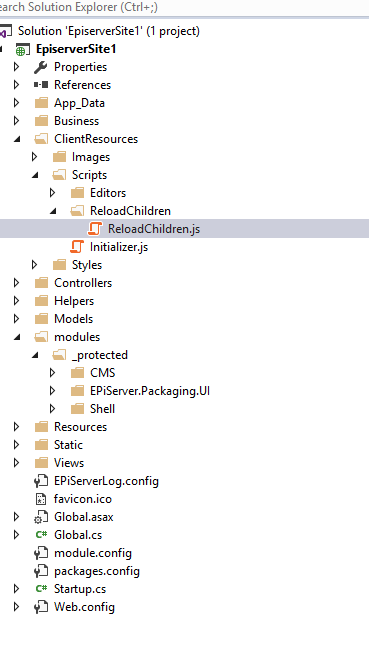Select the modules folder label
This screenshot has width=369, height=672.
pos(77,337)
